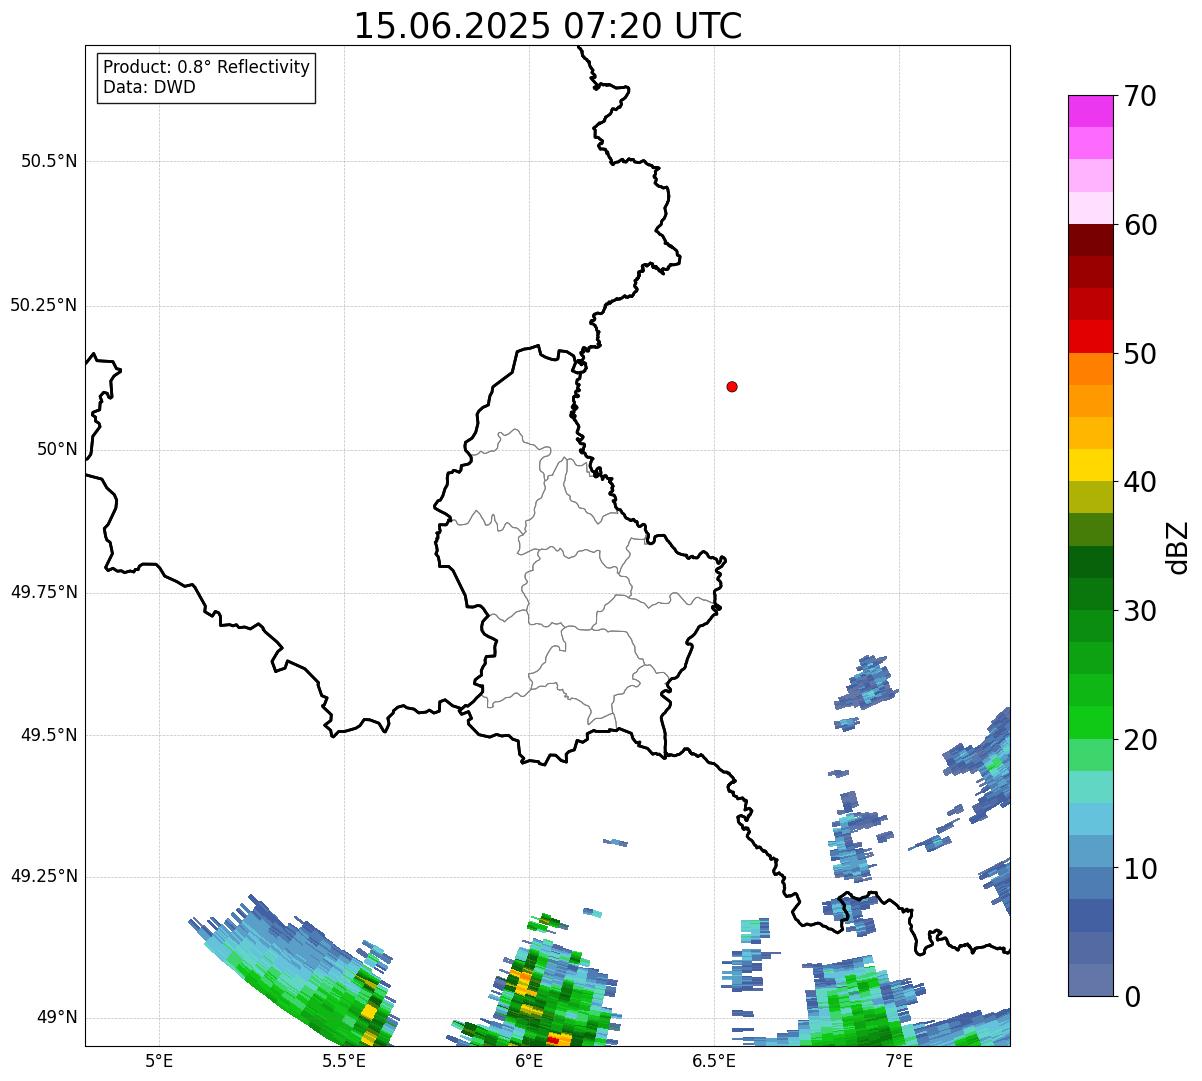
Task: Click the 6.5°E longitude label
Action: point(714,1060)
